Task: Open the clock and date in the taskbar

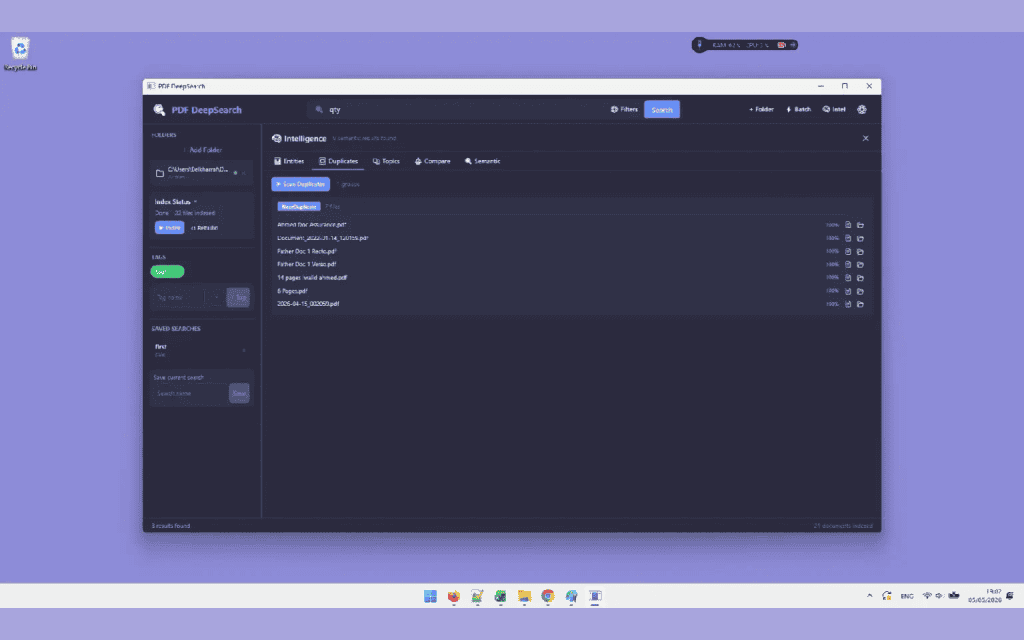Action: [985, 596]
